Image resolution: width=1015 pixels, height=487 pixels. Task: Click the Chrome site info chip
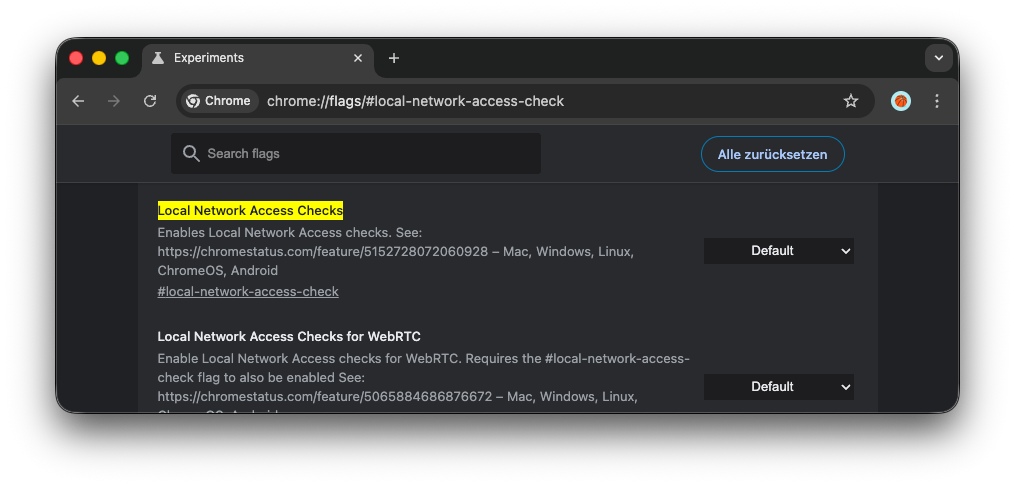218,101
